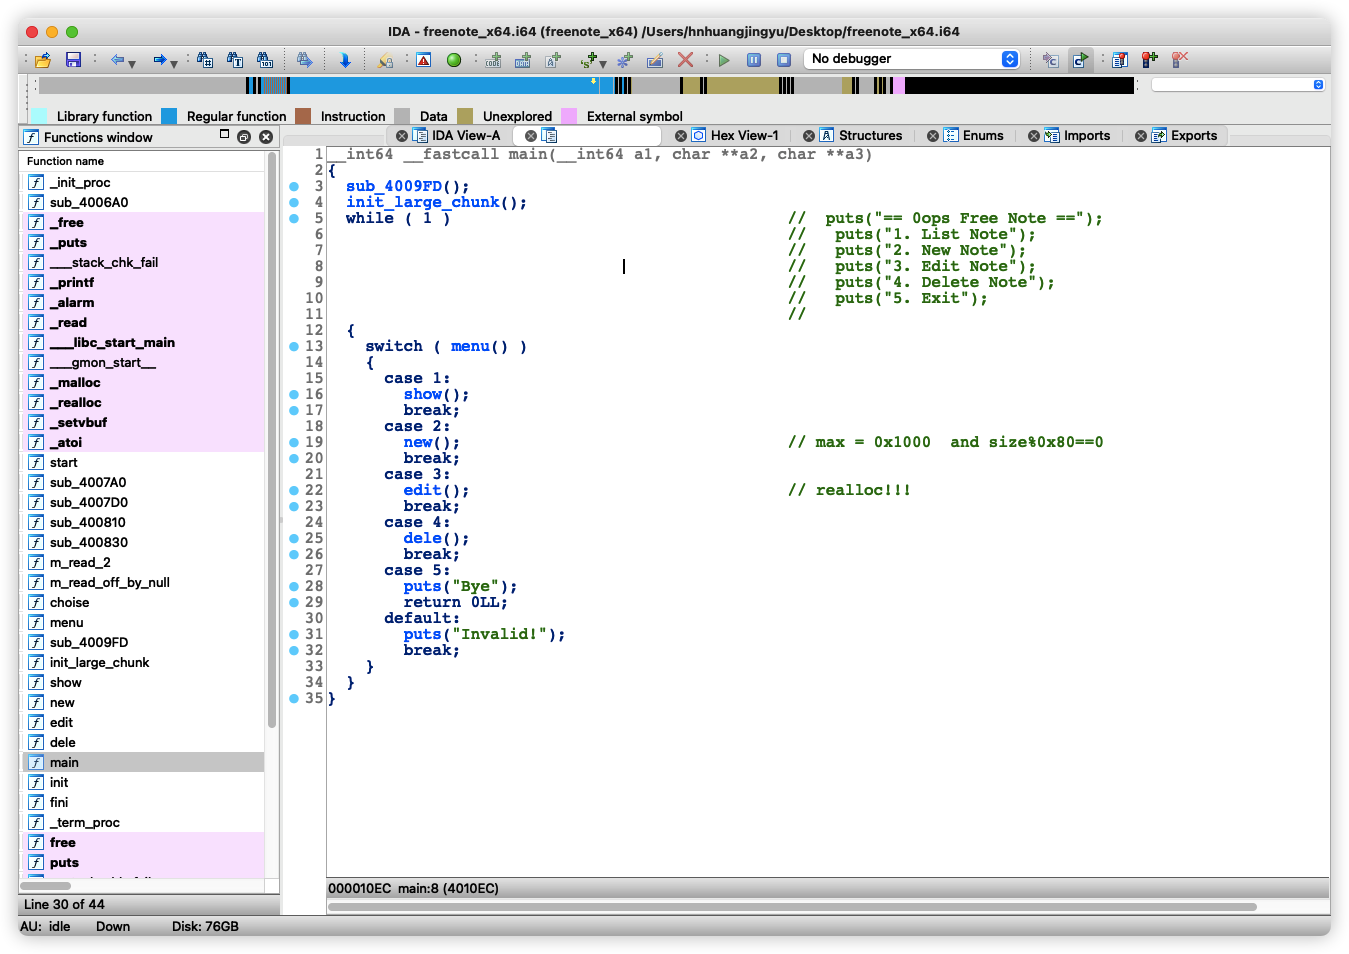1349x954 pixels.
Task: Click the create string literal icon
Action: click(552, 60)
